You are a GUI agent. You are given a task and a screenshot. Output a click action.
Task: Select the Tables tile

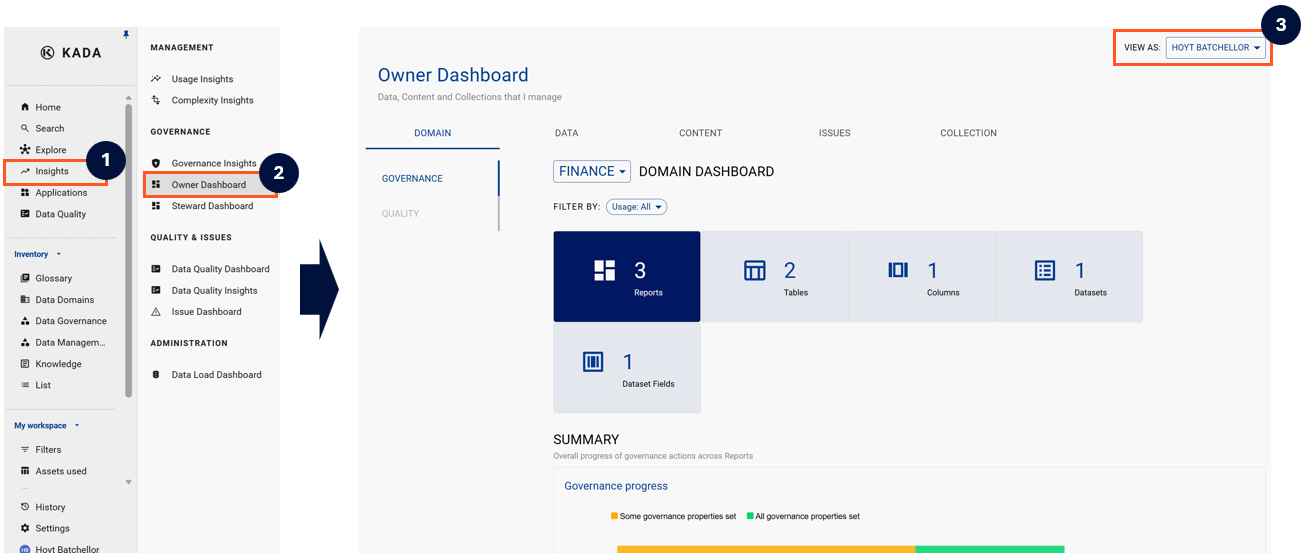pos(774,277)
